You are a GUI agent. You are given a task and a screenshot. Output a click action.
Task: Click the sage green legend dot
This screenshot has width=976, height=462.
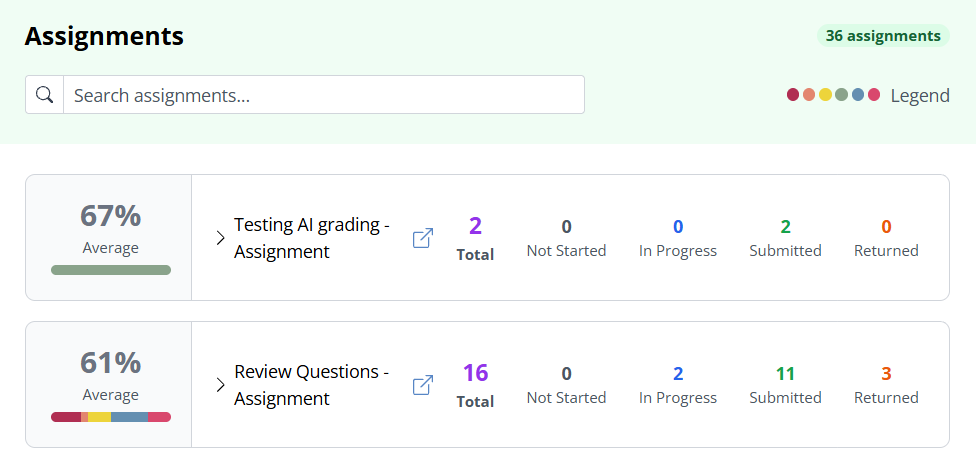842,95
